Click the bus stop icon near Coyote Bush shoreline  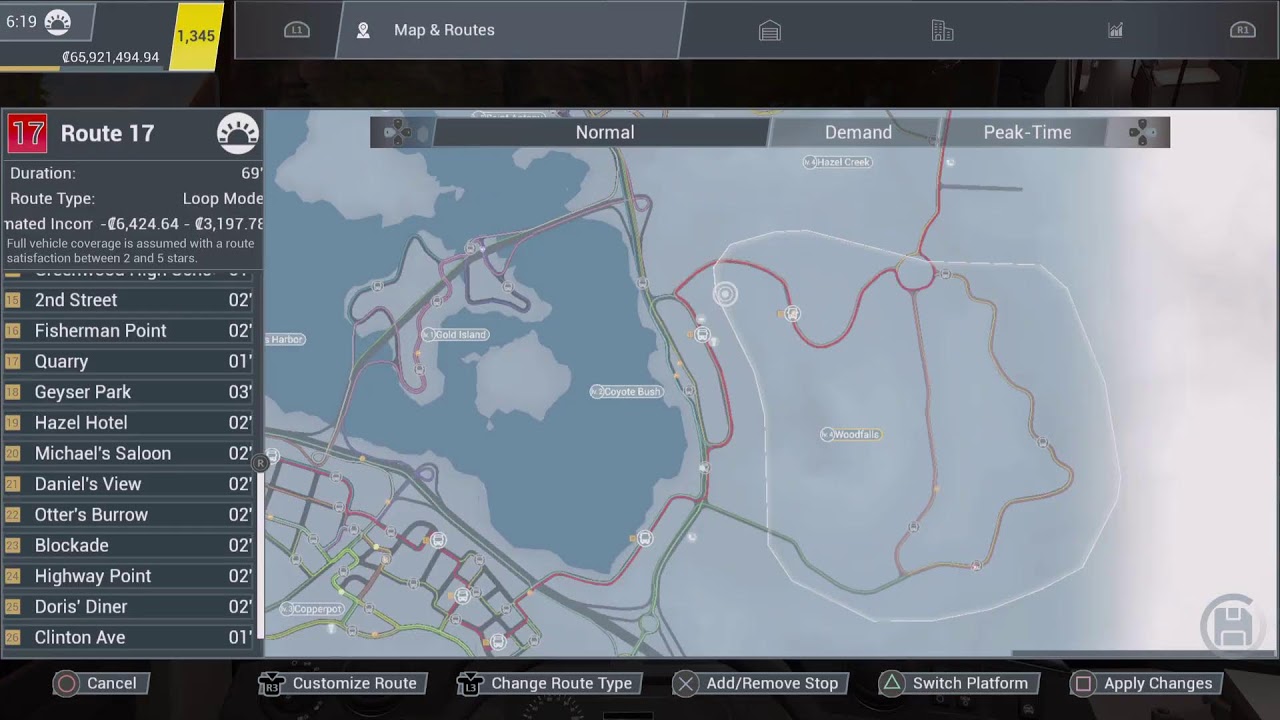(x=702, y=336)
